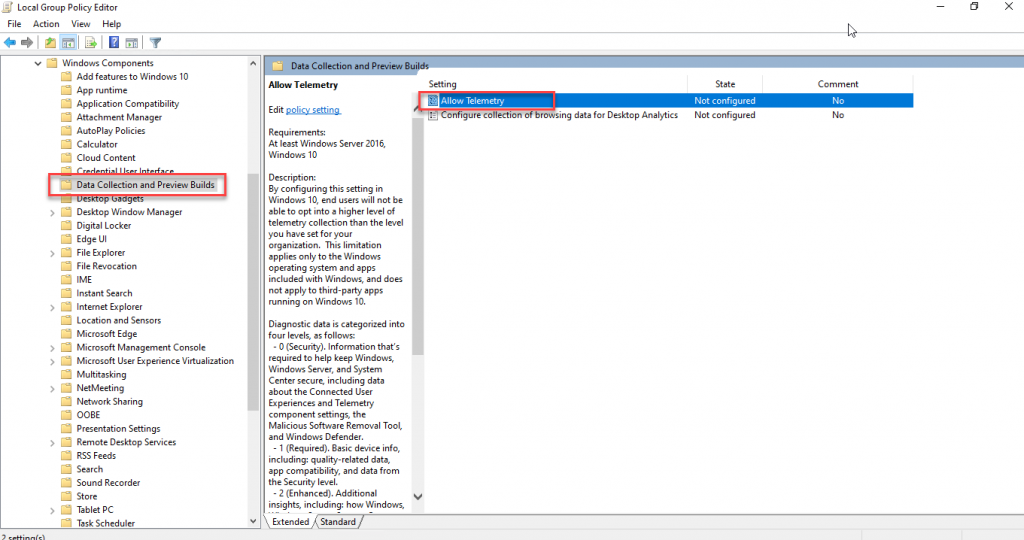
Task: Click the Store folder icon in tree
Action: (66, 496)
